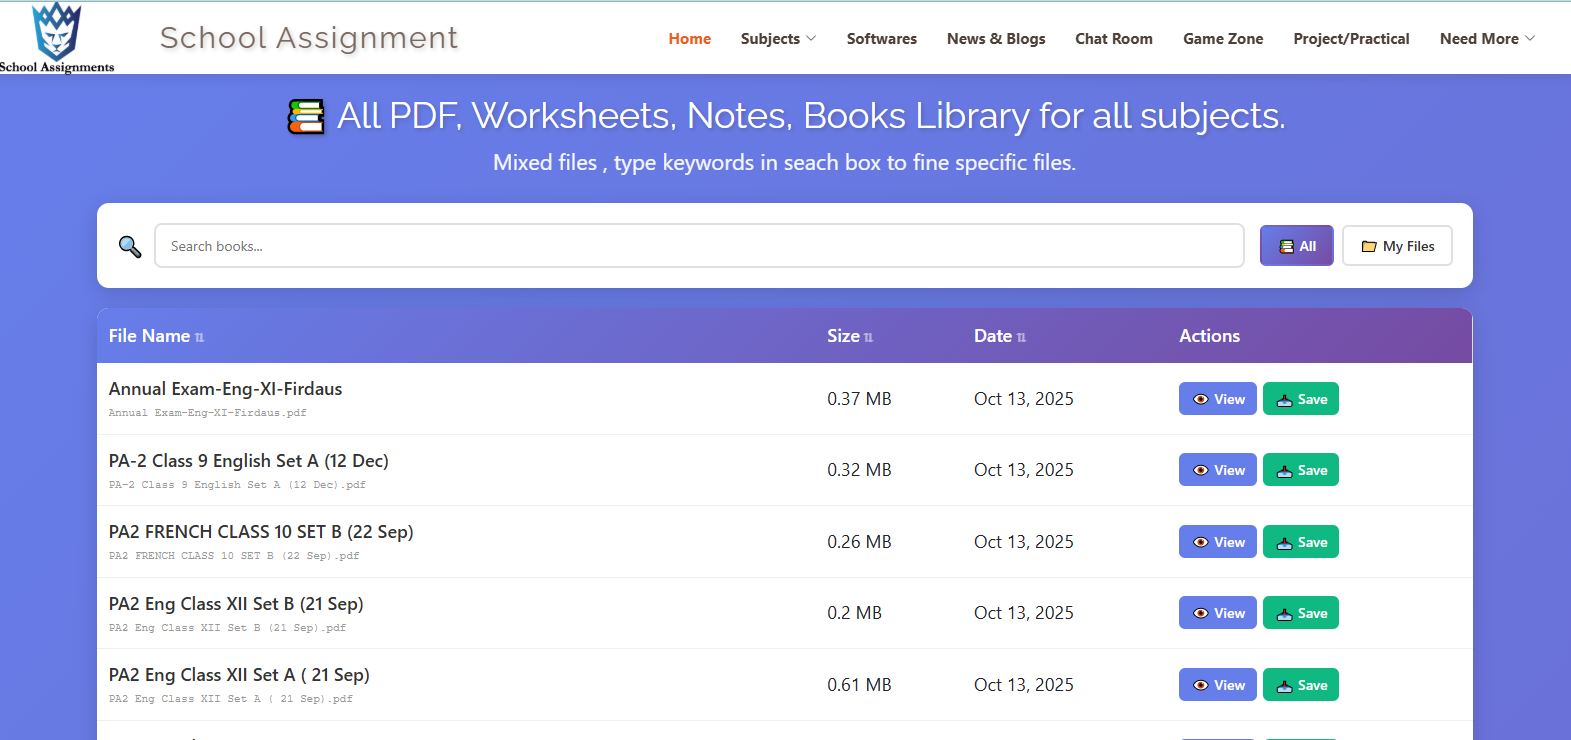Screen dimensions: 1571x740
Task: Show All files filter
Action: pyautogui.click(x=1297, y=246)
